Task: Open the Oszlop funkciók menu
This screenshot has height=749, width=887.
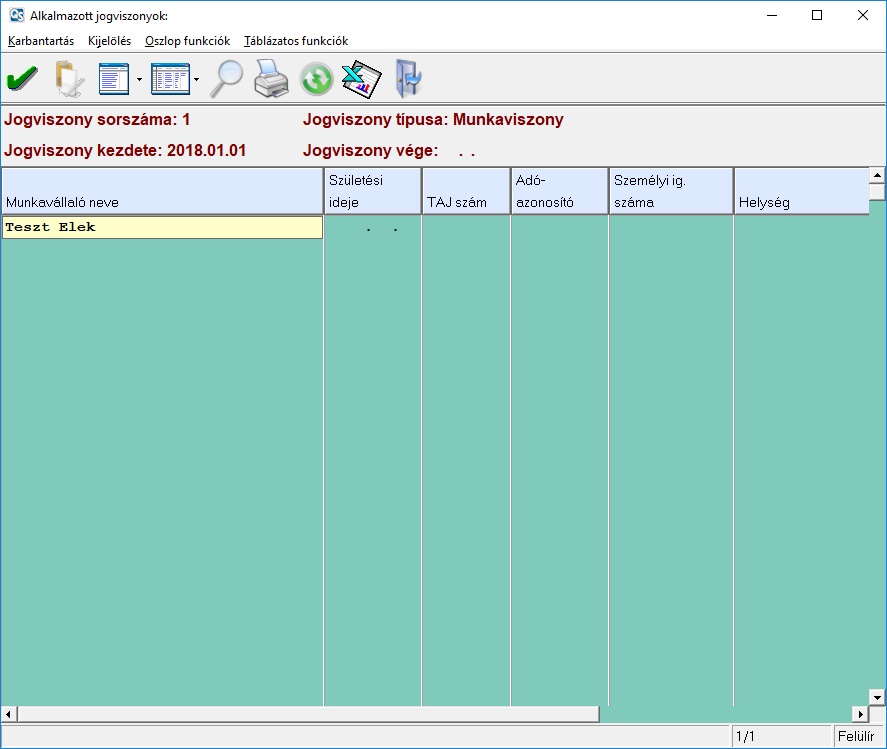Action: (x=187, y=41)
